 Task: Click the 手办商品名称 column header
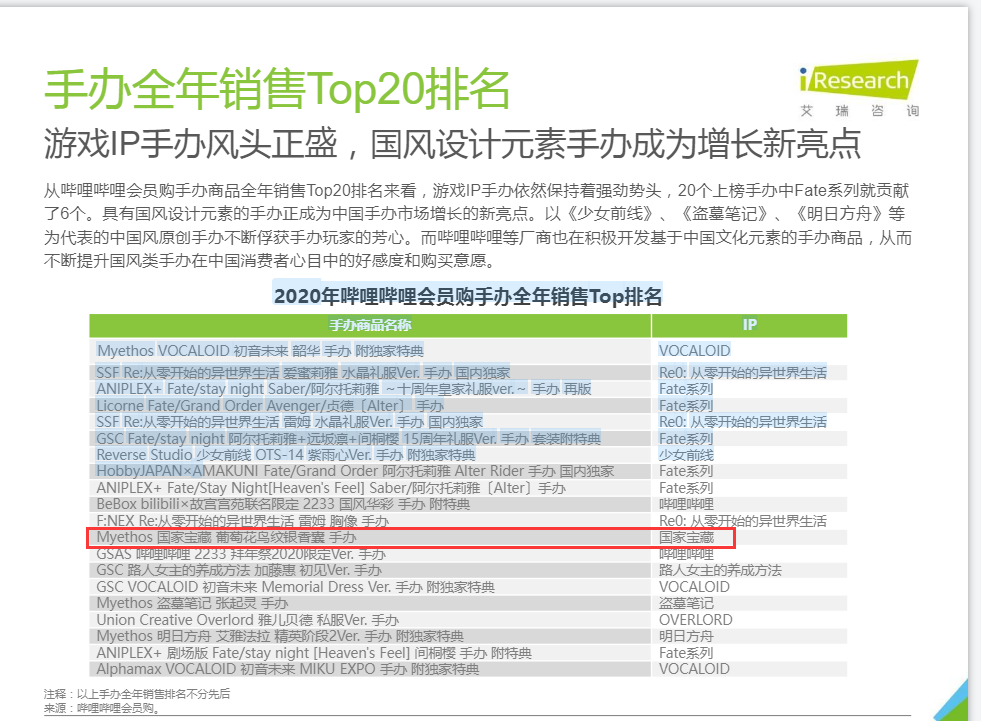370,325
